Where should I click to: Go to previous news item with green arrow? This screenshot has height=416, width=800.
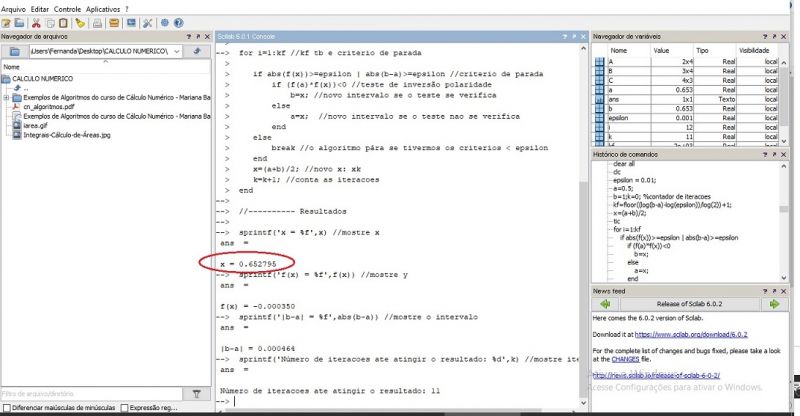[604, 303]
